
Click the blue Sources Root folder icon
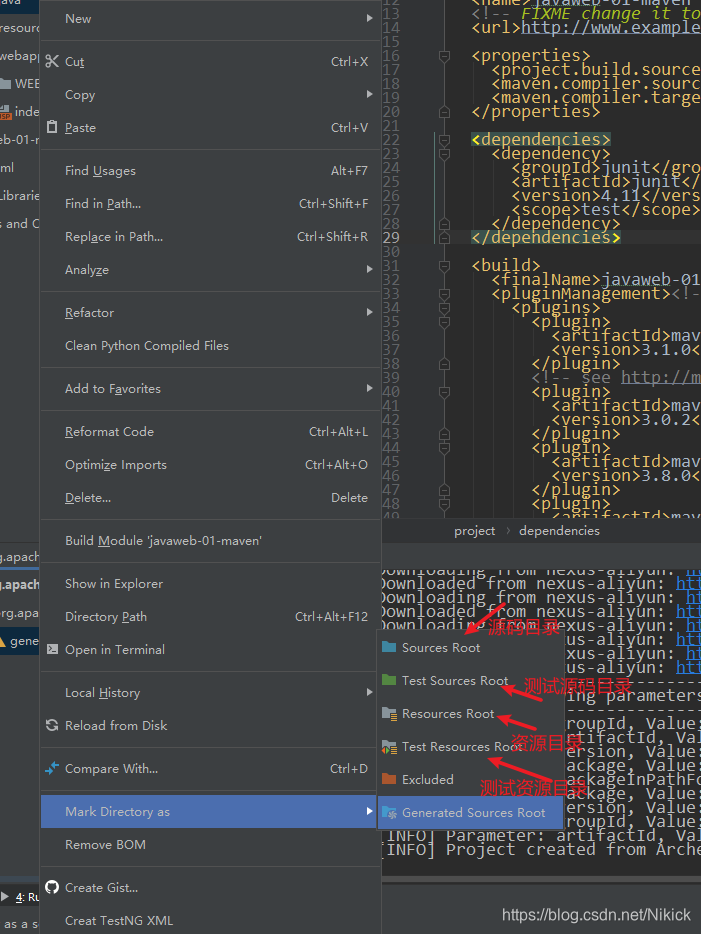[389, 647]
